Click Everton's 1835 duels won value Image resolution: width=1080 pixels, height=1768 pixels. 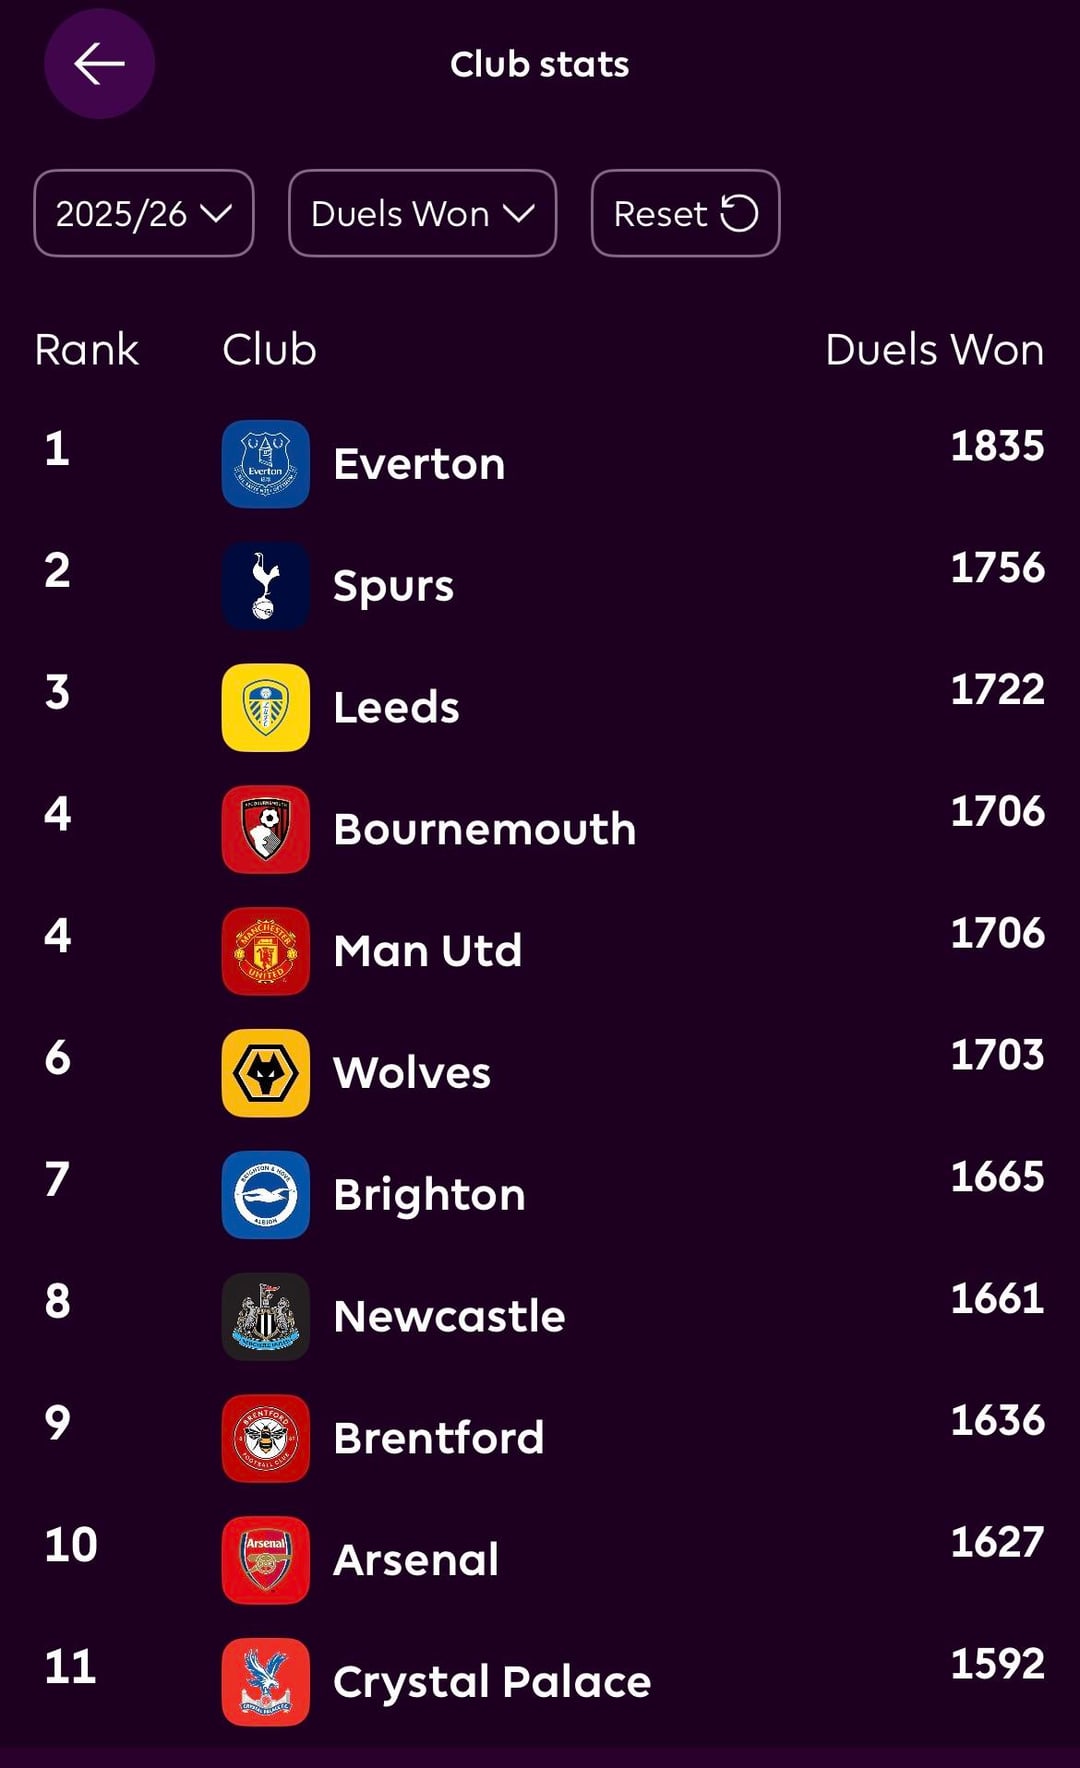[x=996, y=446]
